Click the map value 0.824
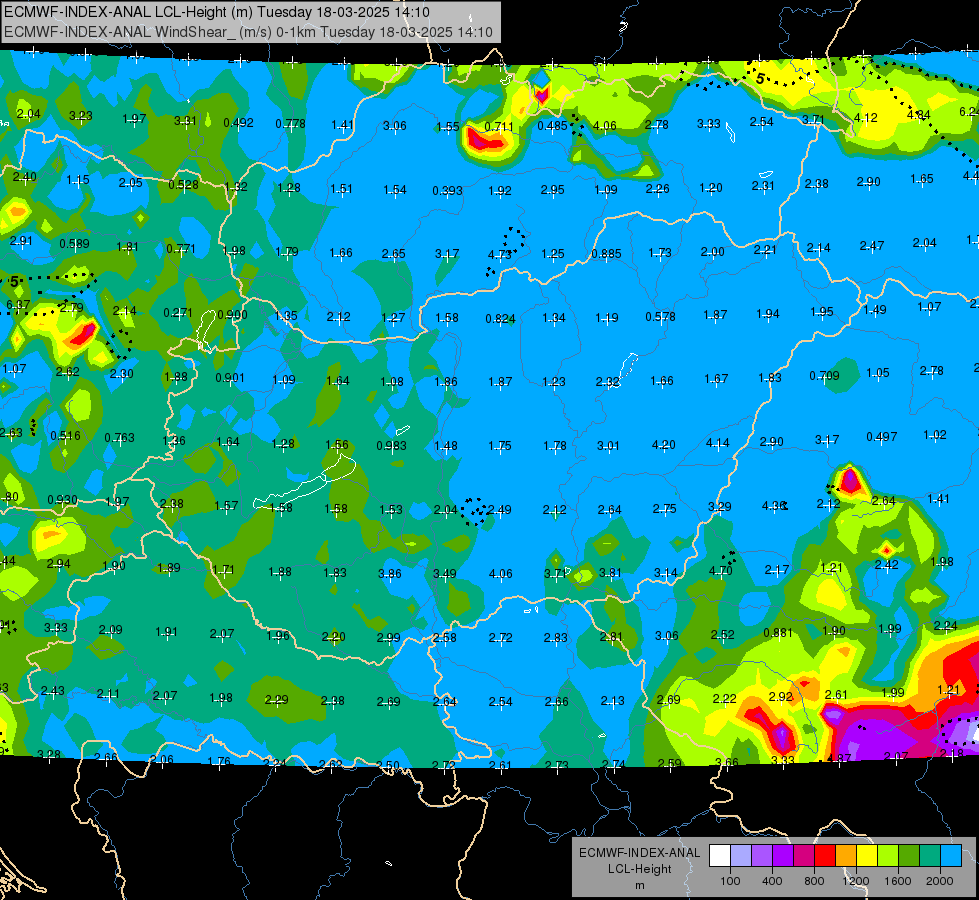Image resolution: width=979 pixels, height=900 pixels. (x=500, y=319)
